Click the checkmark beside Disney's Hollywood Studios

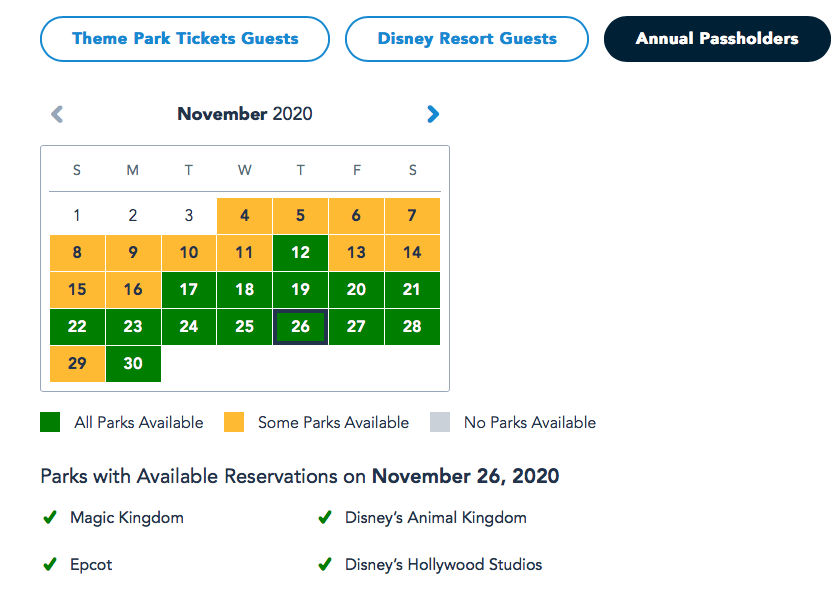coord(325,565)
